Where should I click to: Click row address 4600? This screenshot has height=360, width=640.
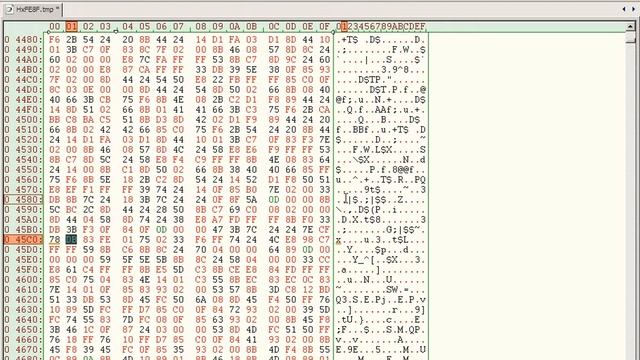tap(23, 280)
